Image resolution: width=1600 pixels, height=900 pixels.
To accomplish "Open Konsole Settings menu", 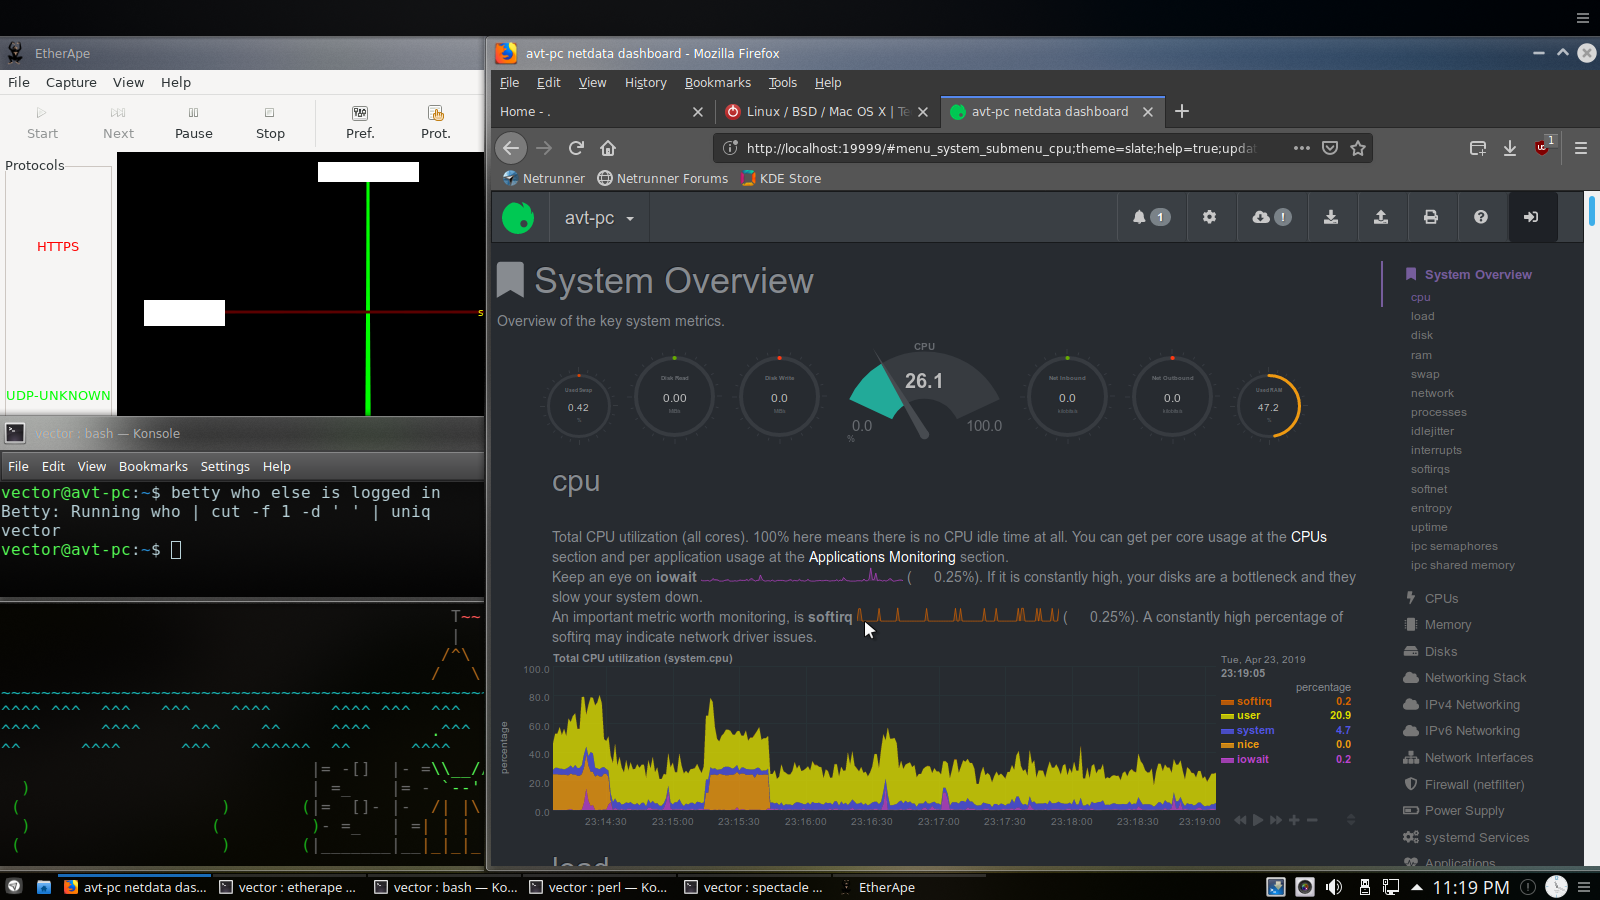I will pyautogui.click(x=225, y=466).
